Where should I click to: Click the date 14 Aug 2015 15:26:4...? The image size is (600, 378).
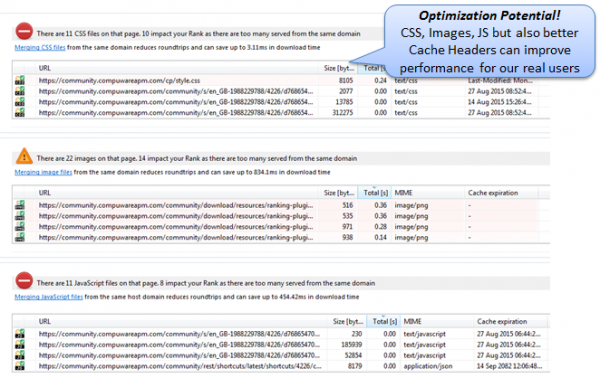coord(499,102)
